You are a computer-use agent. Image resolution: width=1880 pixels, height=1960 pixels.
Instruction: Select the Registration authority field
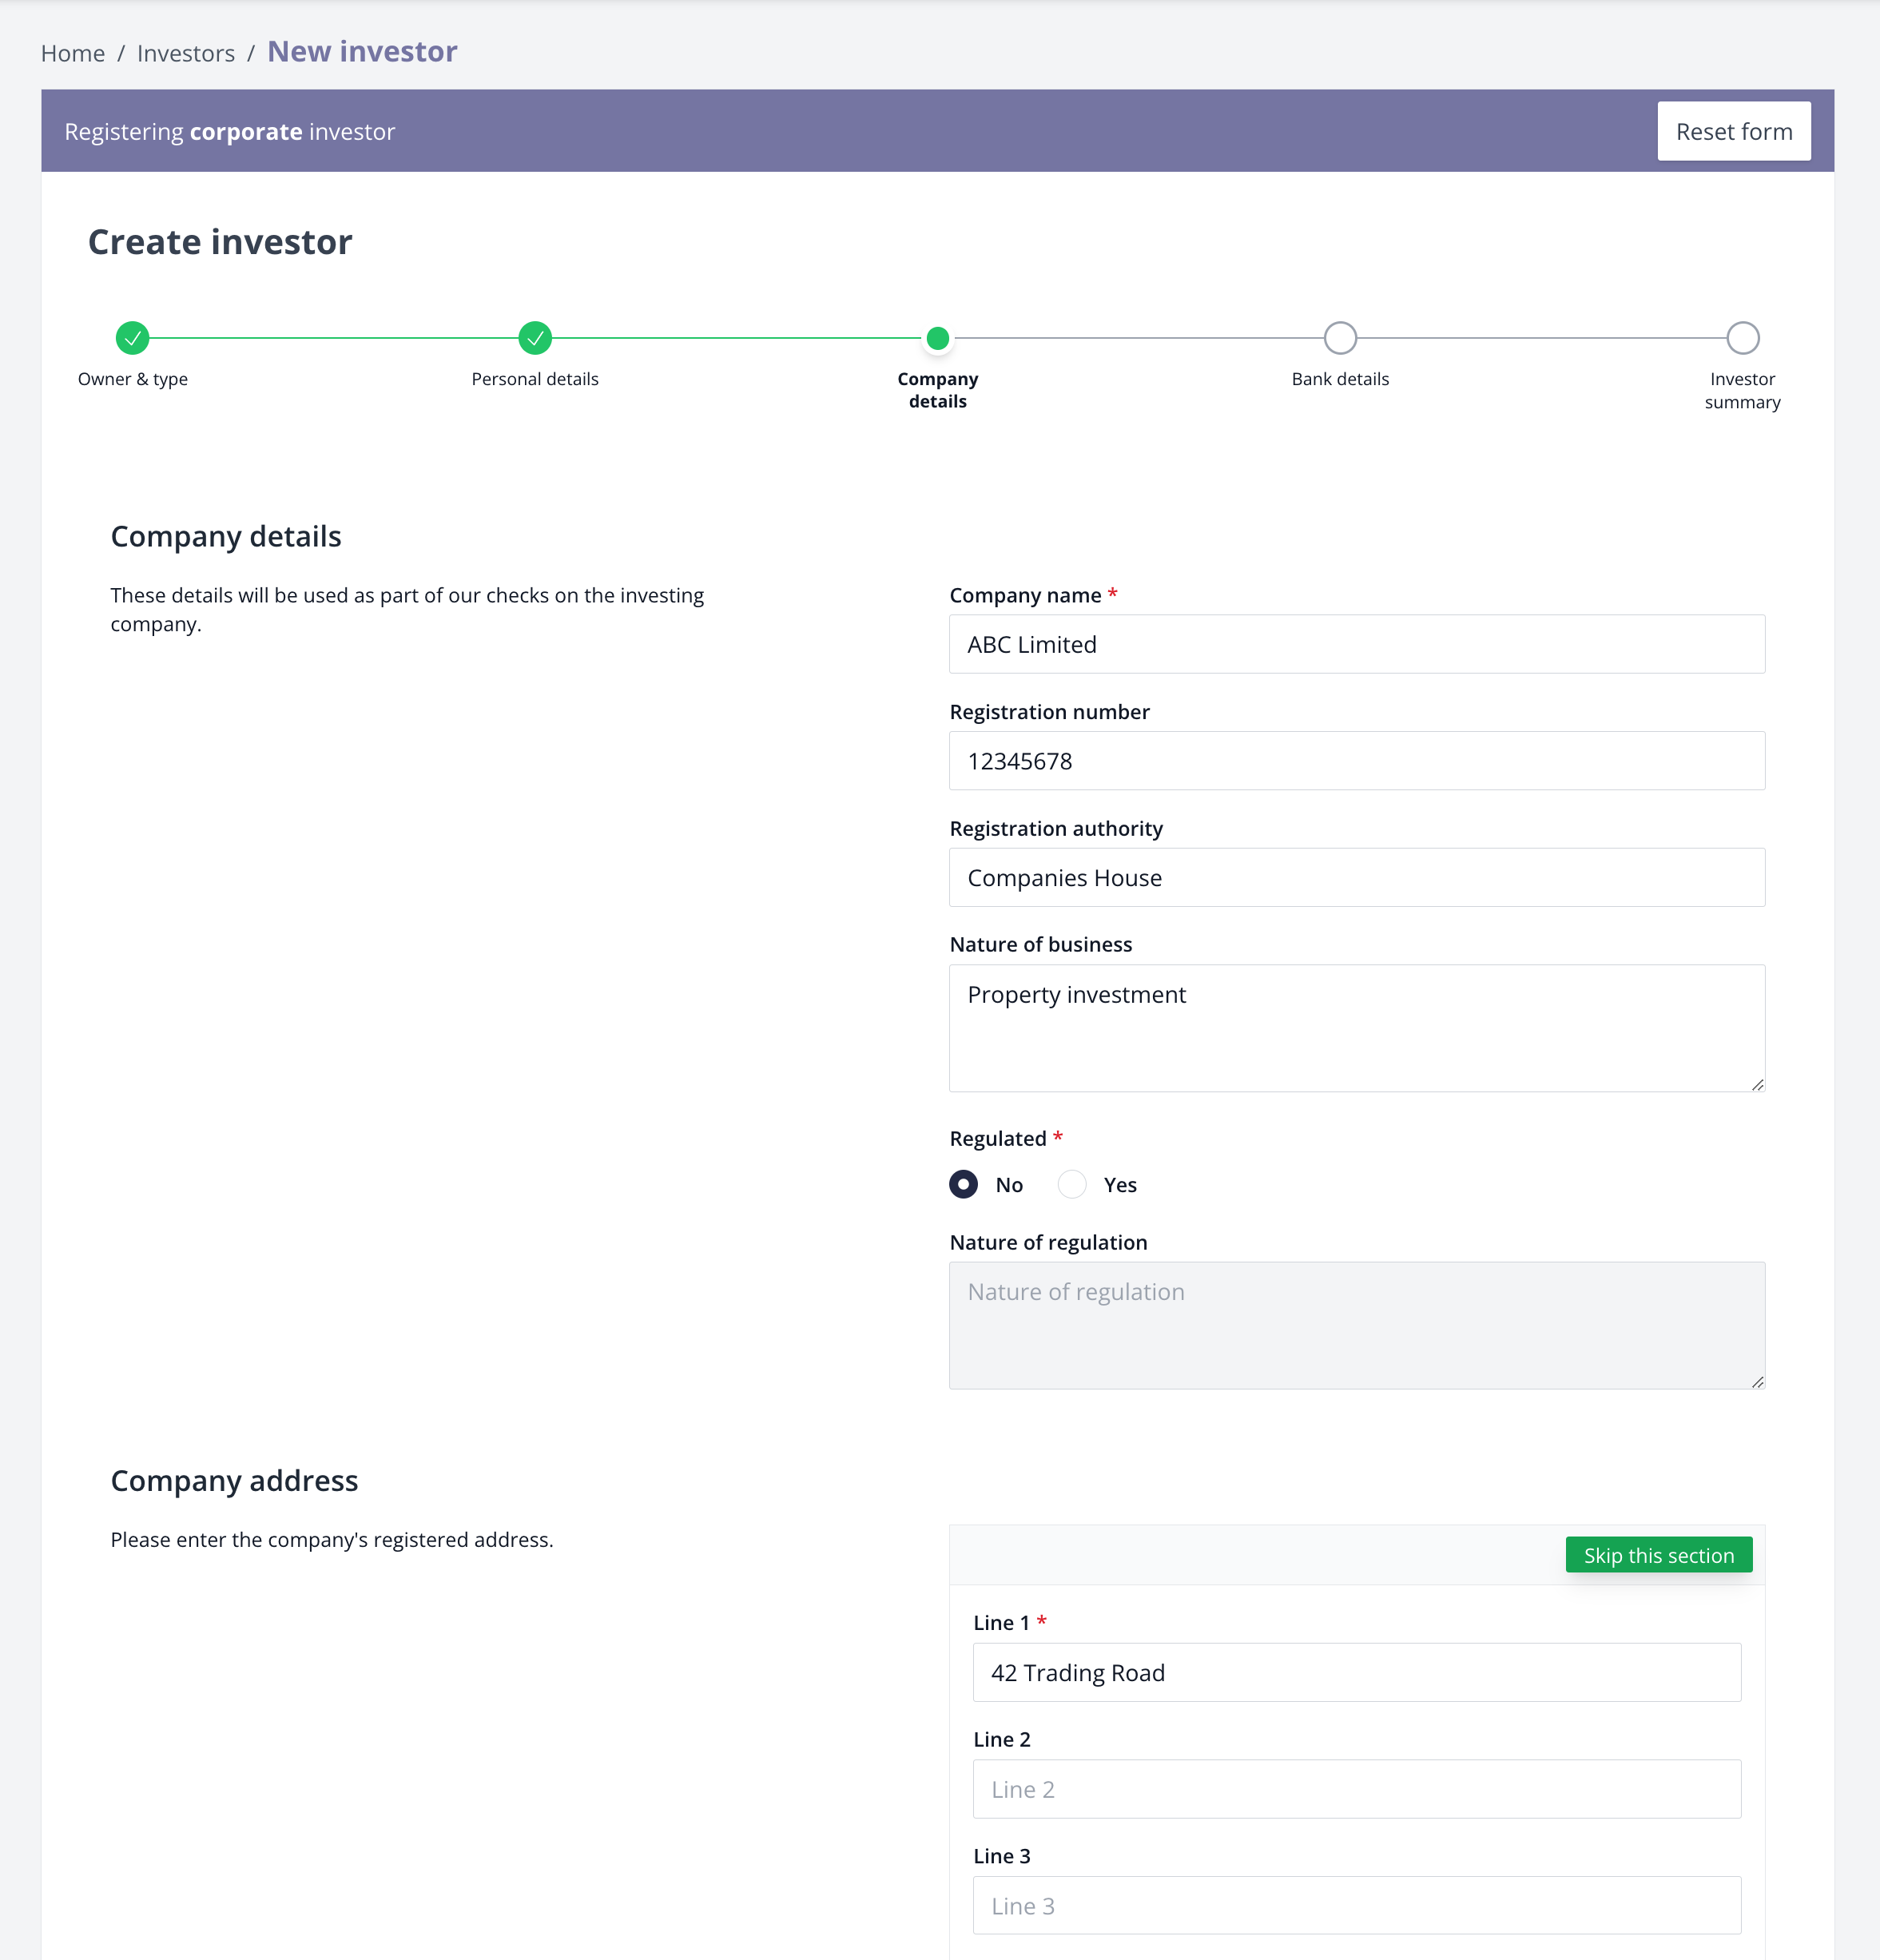pos(1356,877)
